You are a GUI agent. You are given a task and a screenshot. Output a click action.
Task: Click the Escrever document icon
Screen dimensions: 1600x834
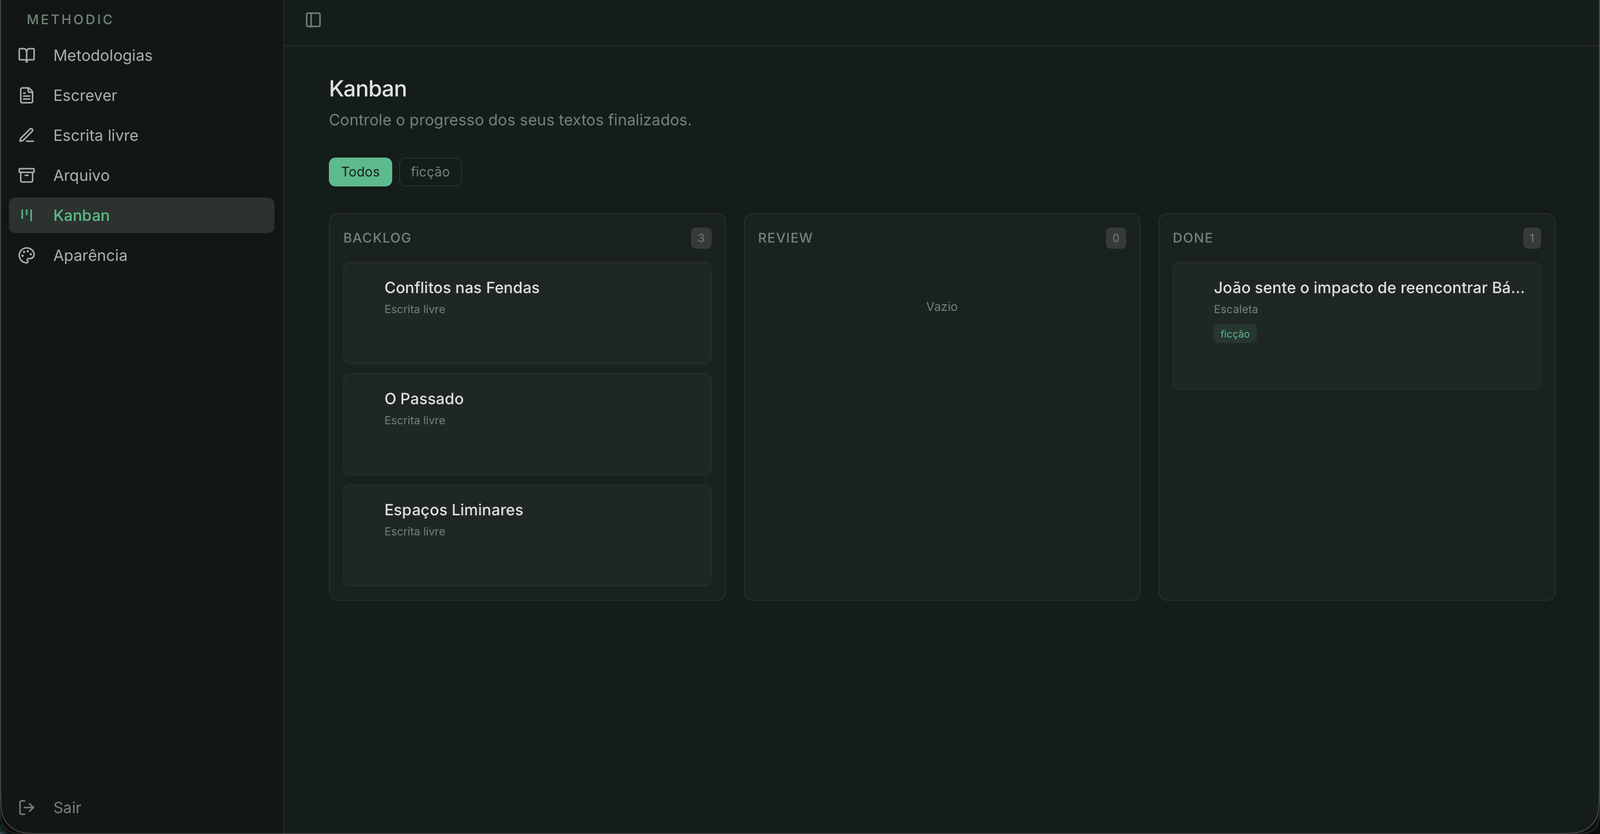click(27, 95)
